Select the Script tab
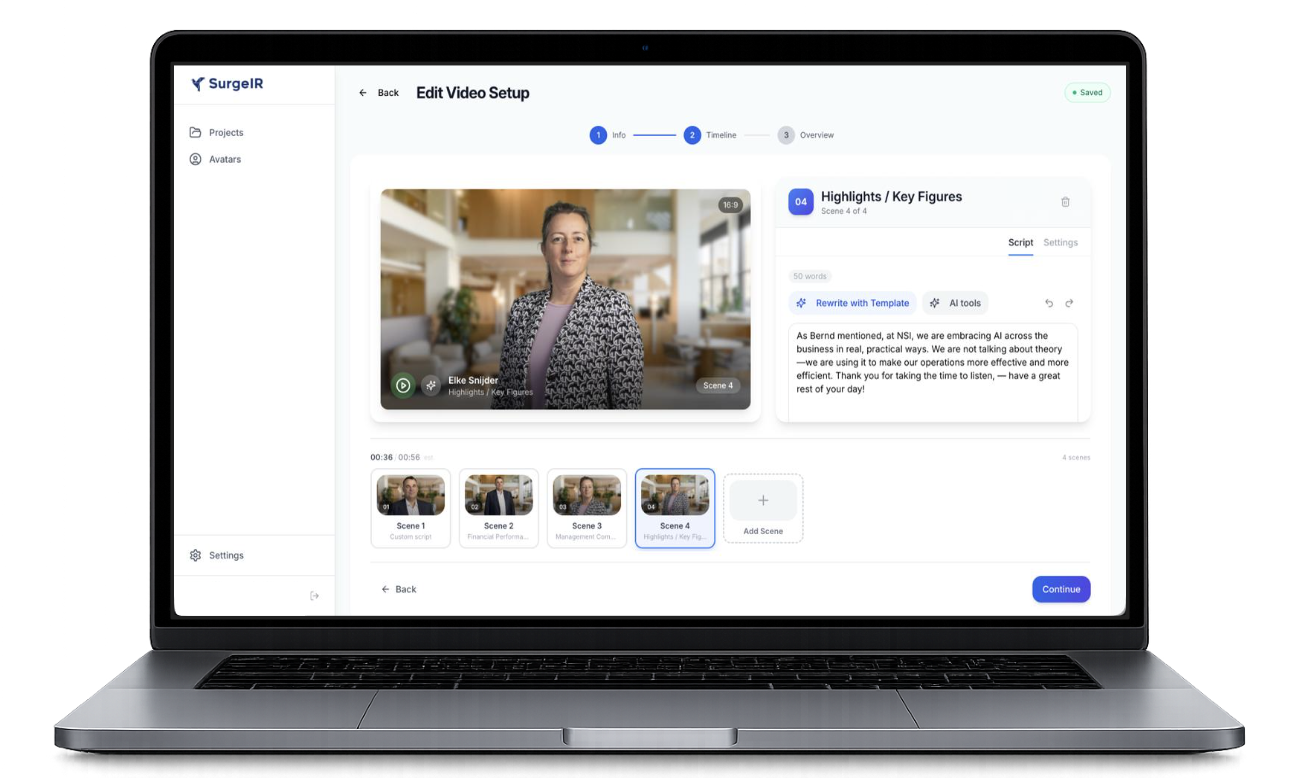This screenshot has width=1298, height=778. pos(1020,242)
